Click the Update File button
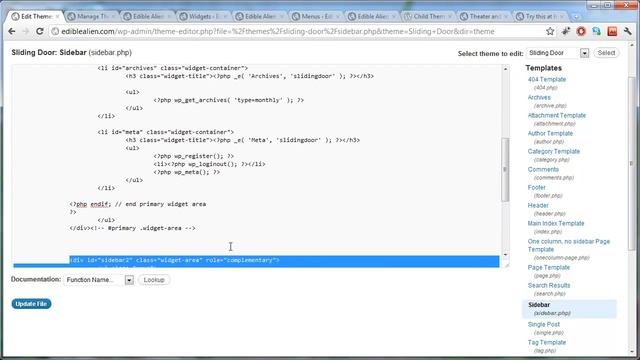The width and height of the screenshot is (640, 360). coord(31,304)
